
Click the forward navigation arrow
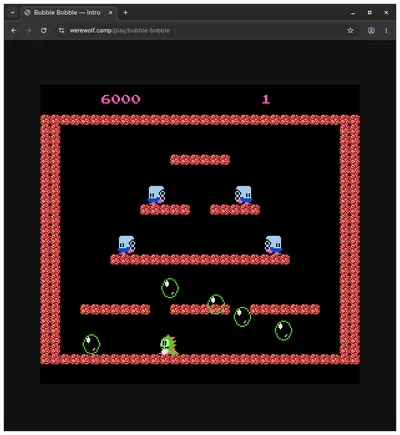tap(29, 30)
